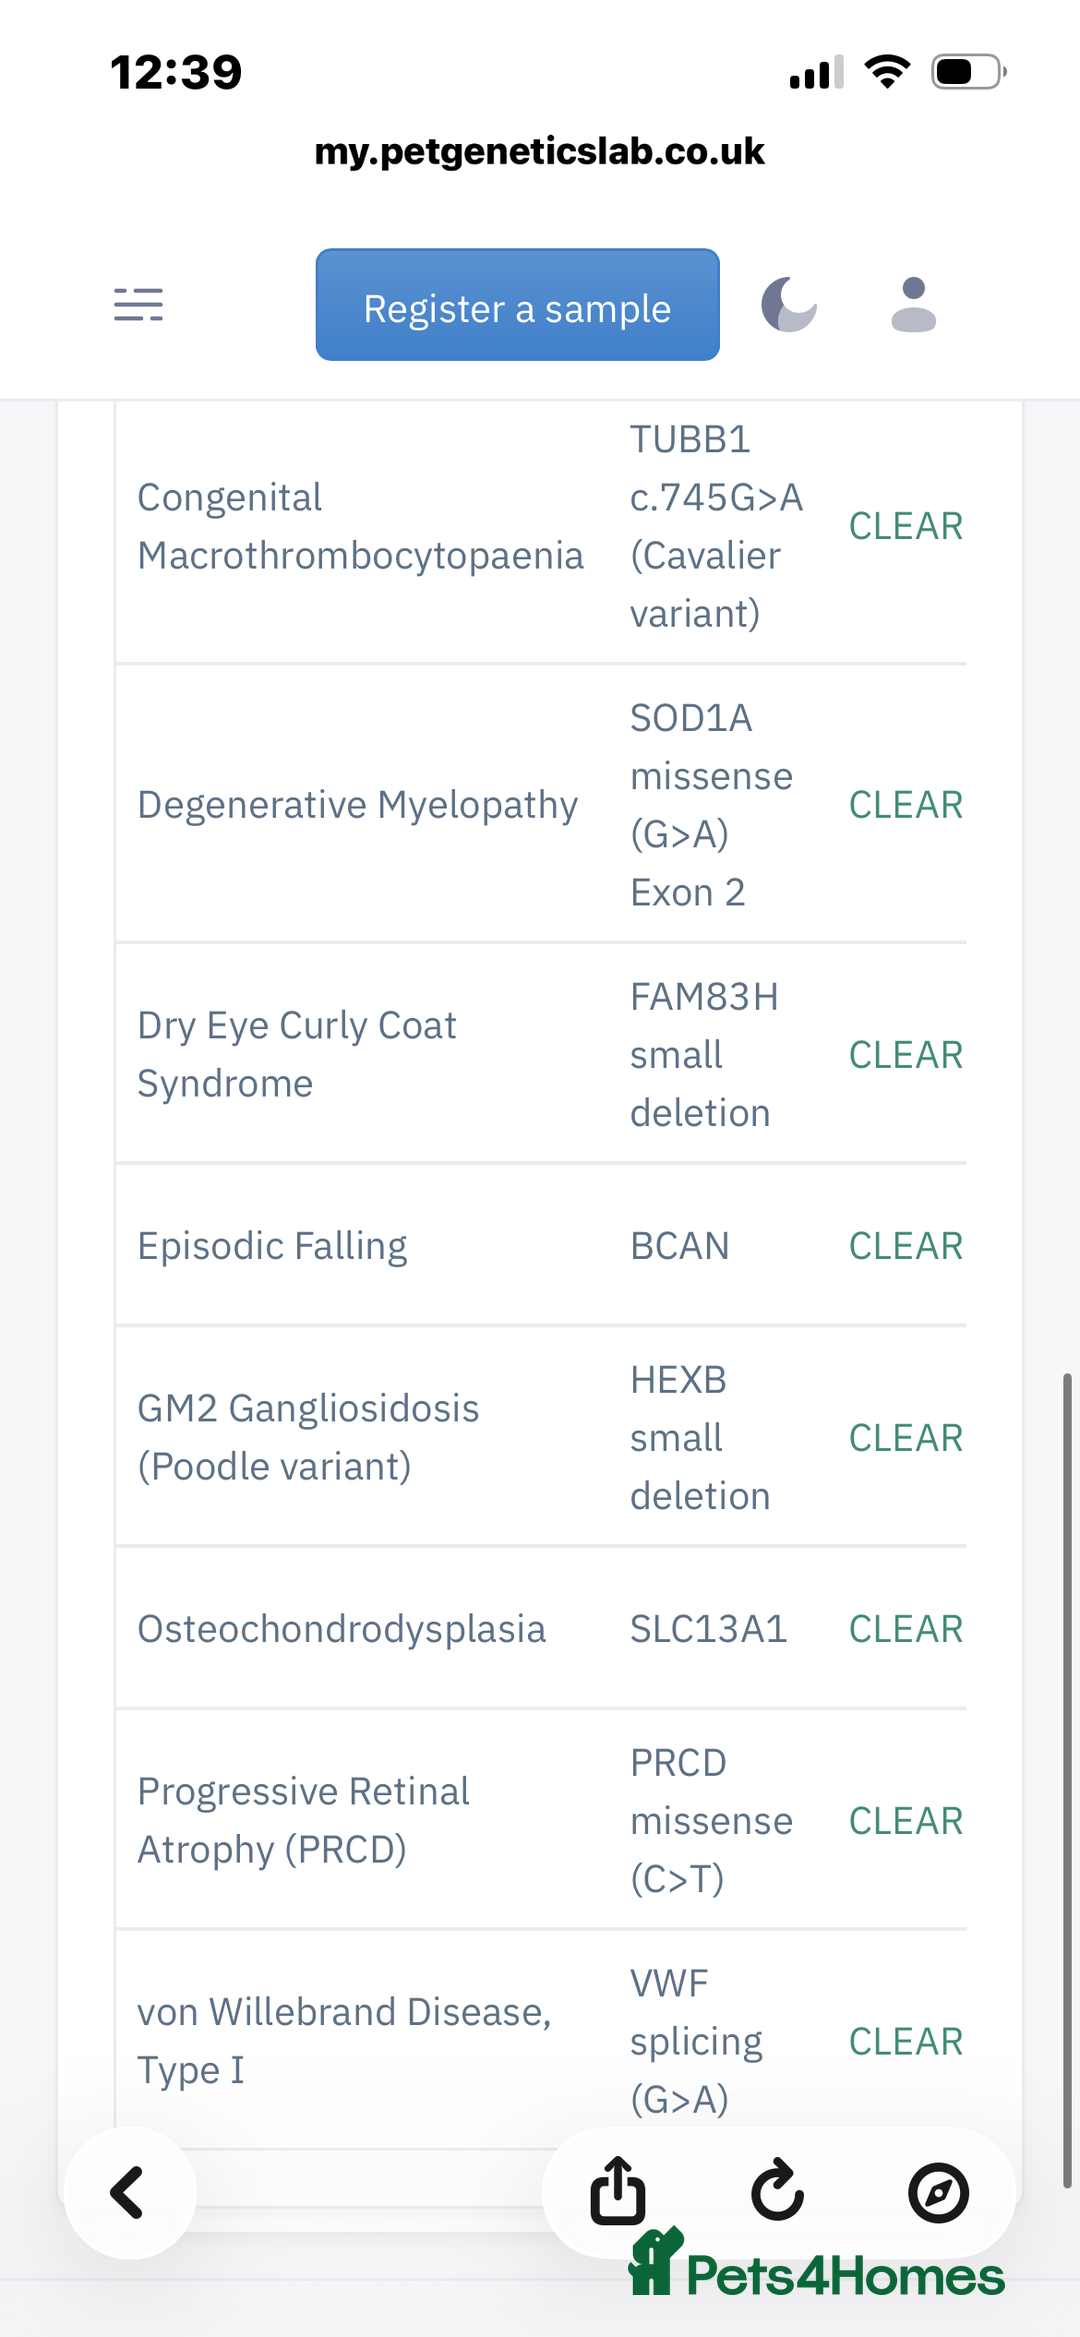Toggle dark mode moon icon
Viewport: 1080px width, 2337px height.
click(789, 305)
